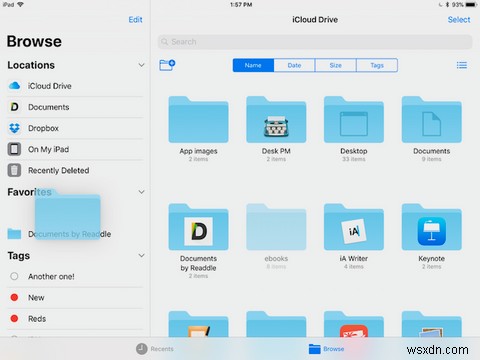The width and height of the screenshot is (480, 360).
Task: Select the empty circle of Another one! tag
Action: [14, 276]
